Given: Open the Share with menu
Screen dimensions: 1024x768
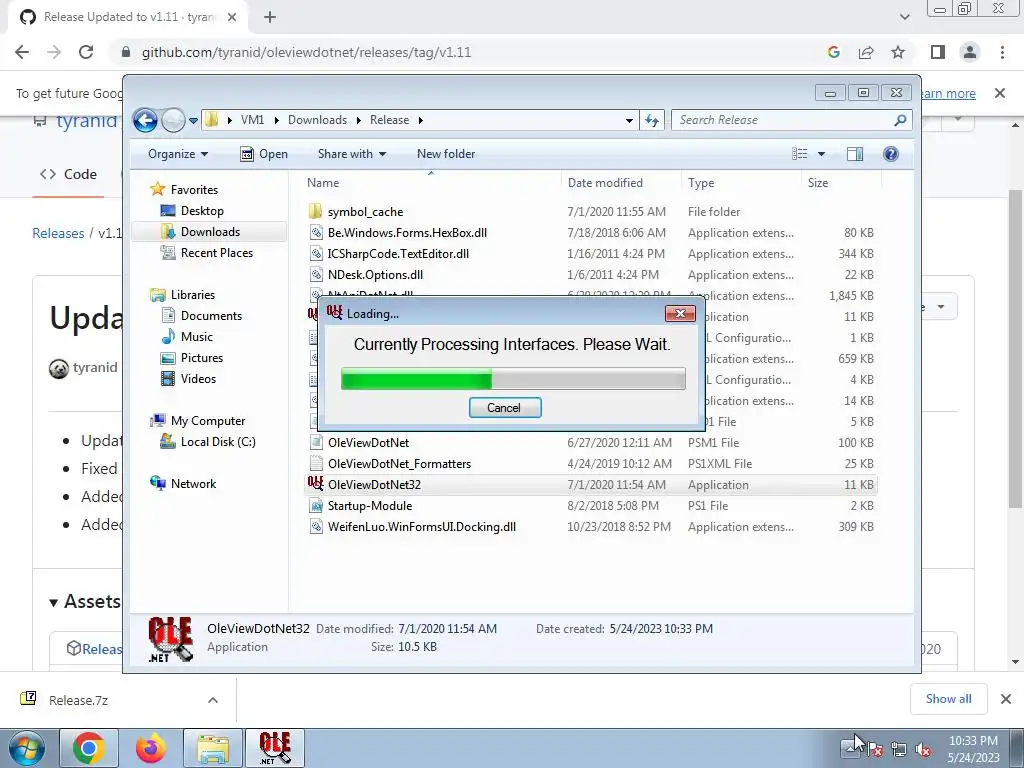Looking at the screenshot, I should pyautogui.click(x=351, y=154).
